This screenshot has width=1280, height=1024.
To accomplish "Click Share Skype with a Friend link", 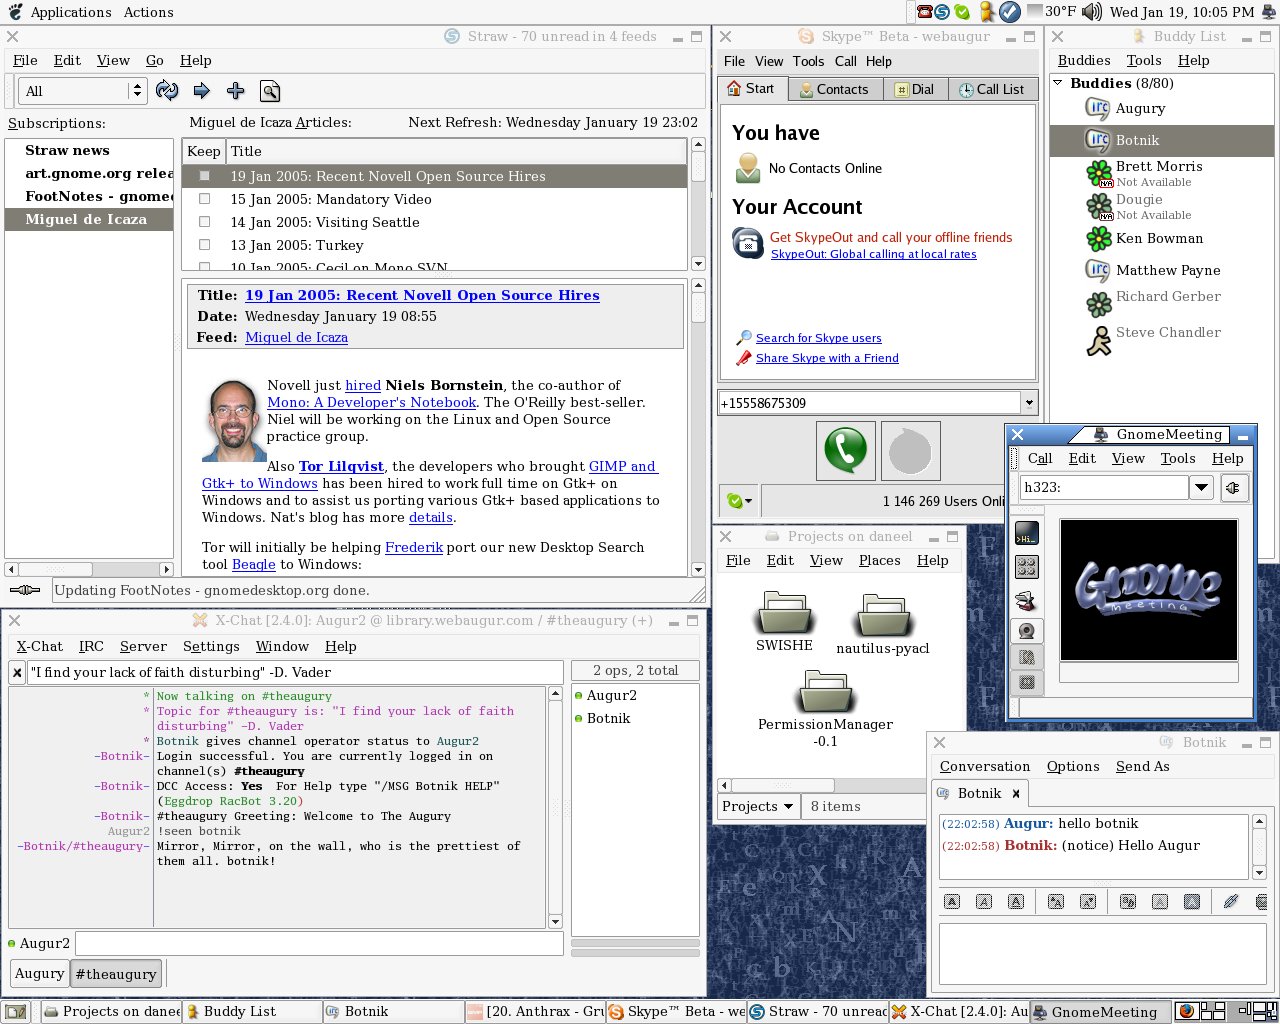I will point(827,358).
